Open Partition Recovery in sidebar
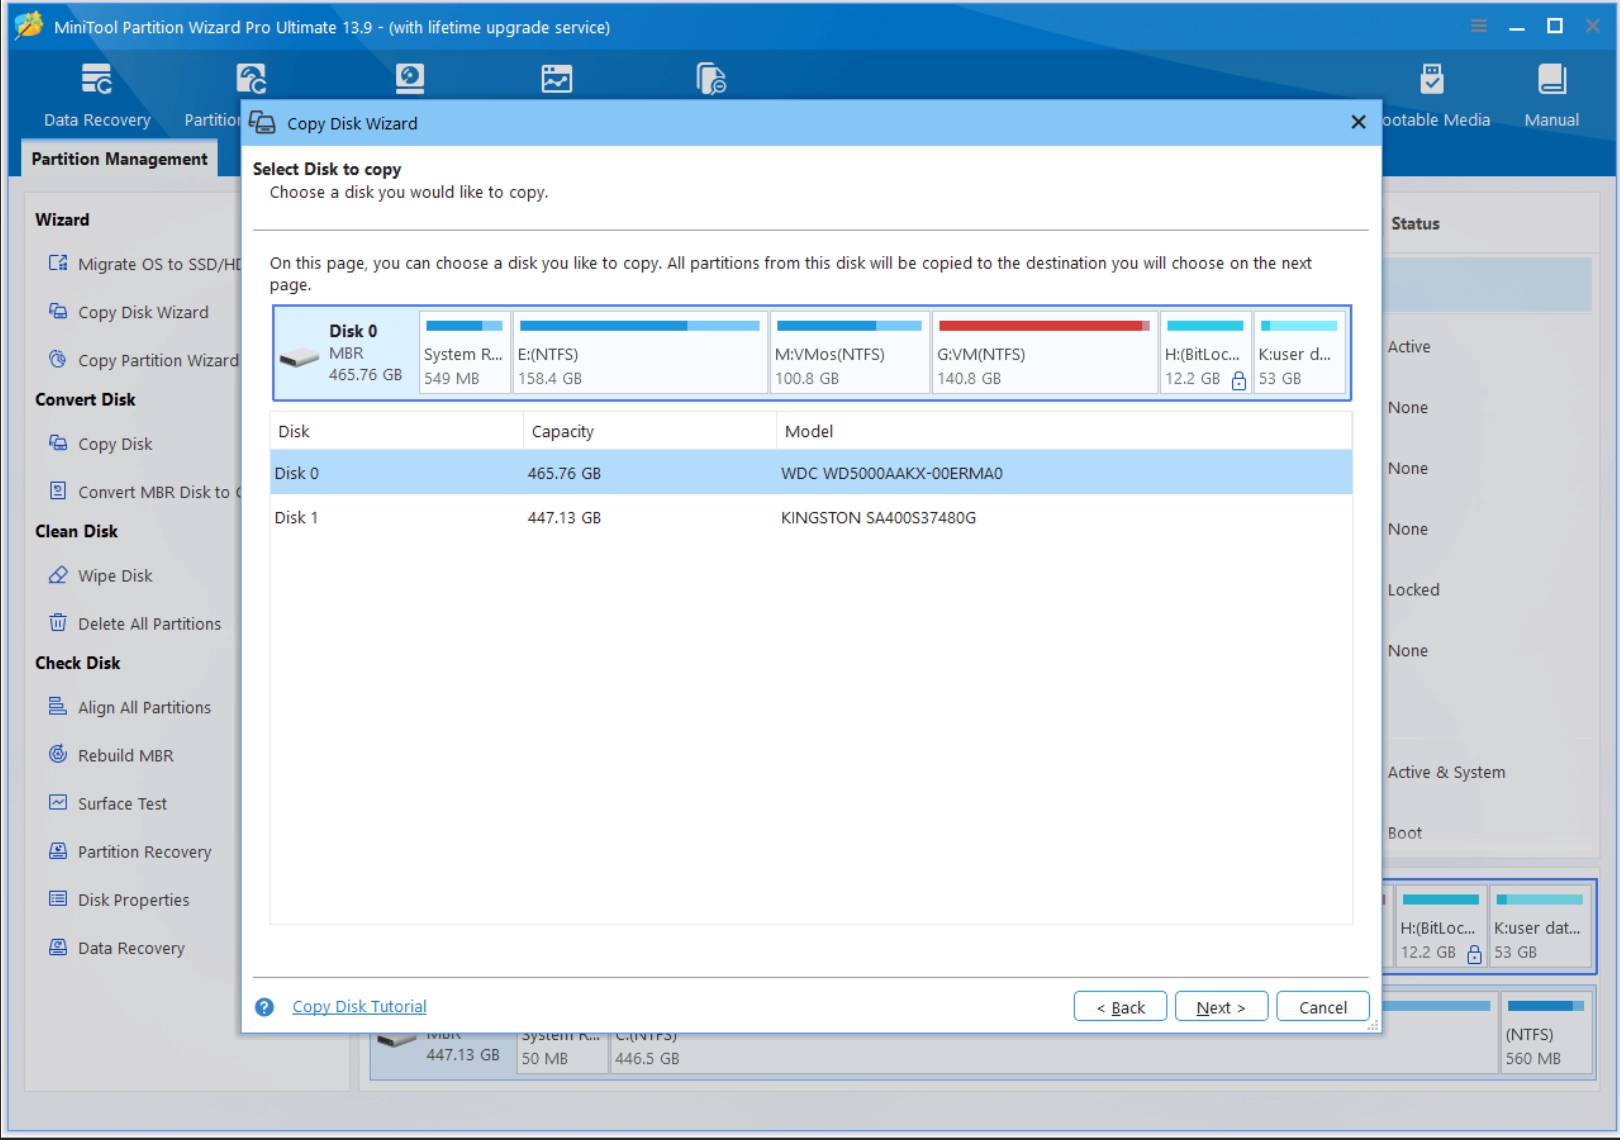Image resolution: width=1620 pixels, height=1140 pixels. [x=130, y=852]
